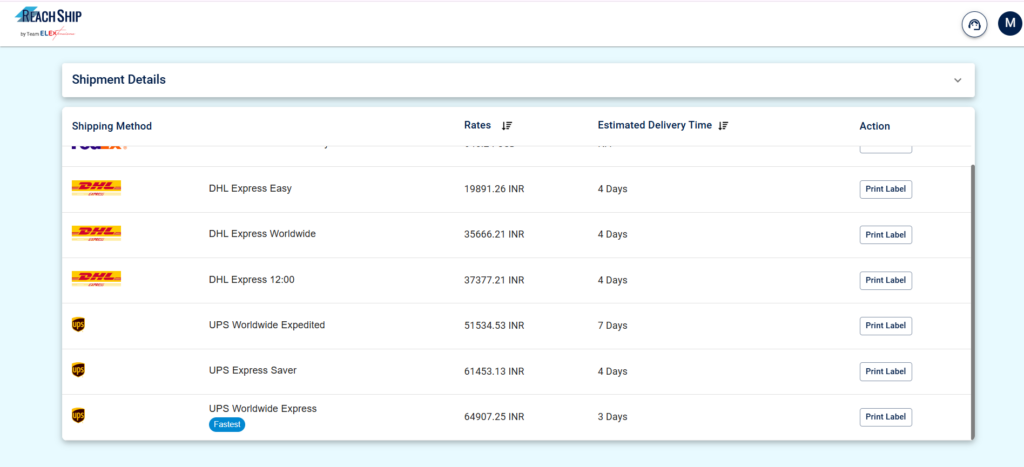Image resolution: width=1024 pixels, height=467 pixels.
Task: Click 3 Days delivery time
Action: [613, 416]
